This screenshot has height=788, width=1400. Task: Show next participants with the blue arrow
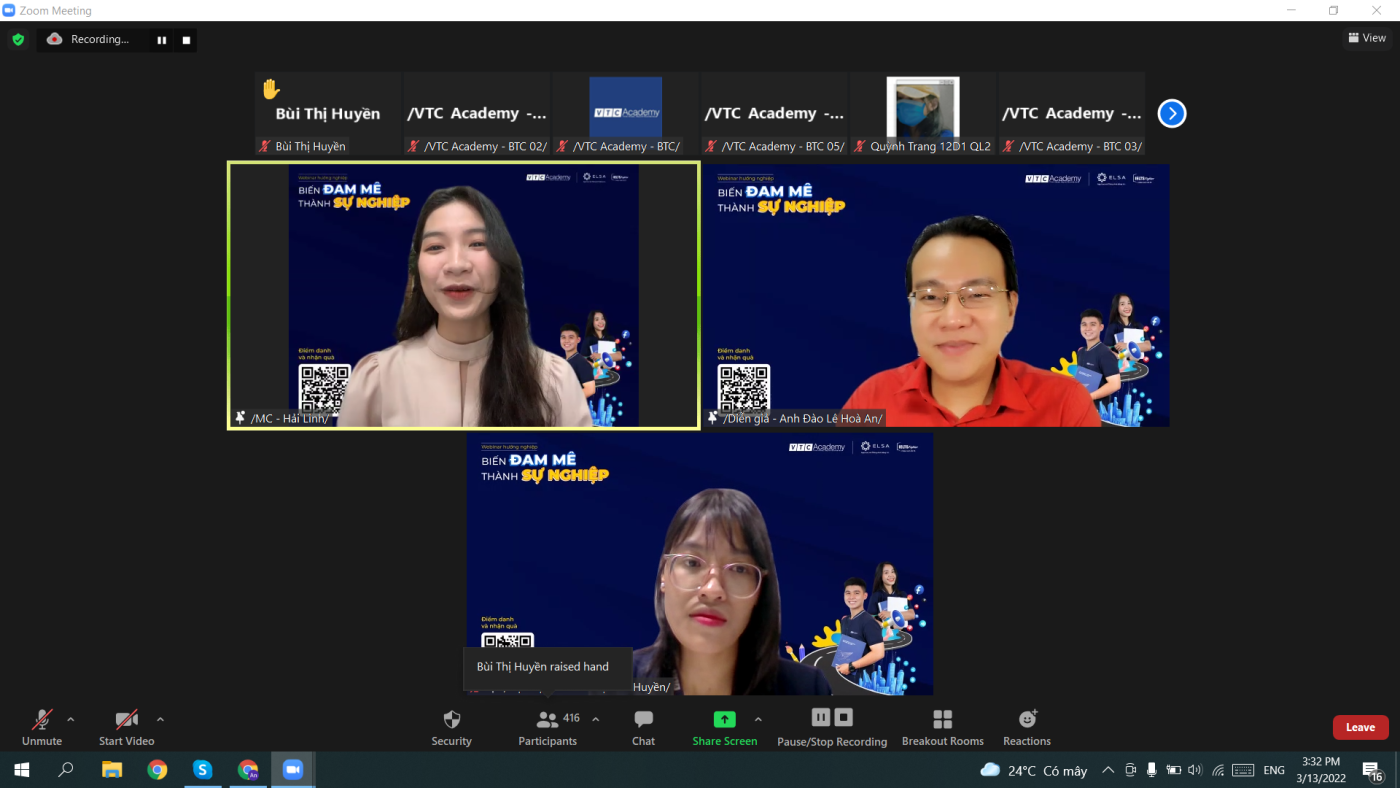click(1172, 114)
